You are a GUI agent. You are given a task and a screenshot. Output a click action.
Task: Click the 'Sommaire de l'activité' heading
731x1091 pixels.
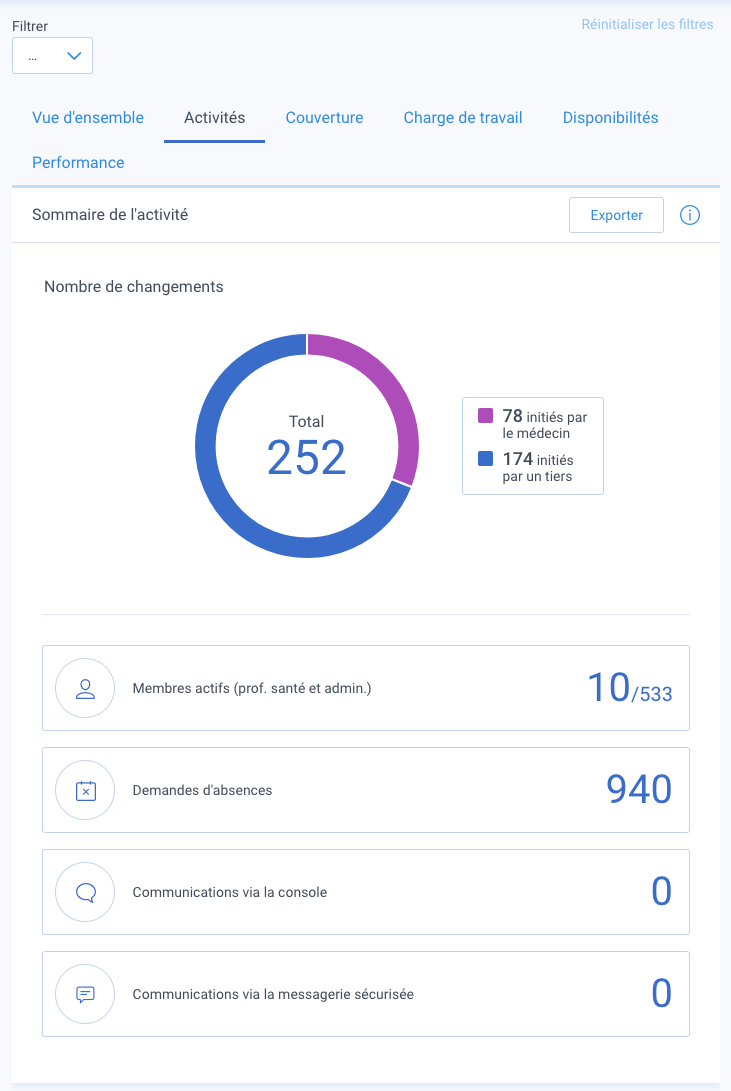[110, 214]
